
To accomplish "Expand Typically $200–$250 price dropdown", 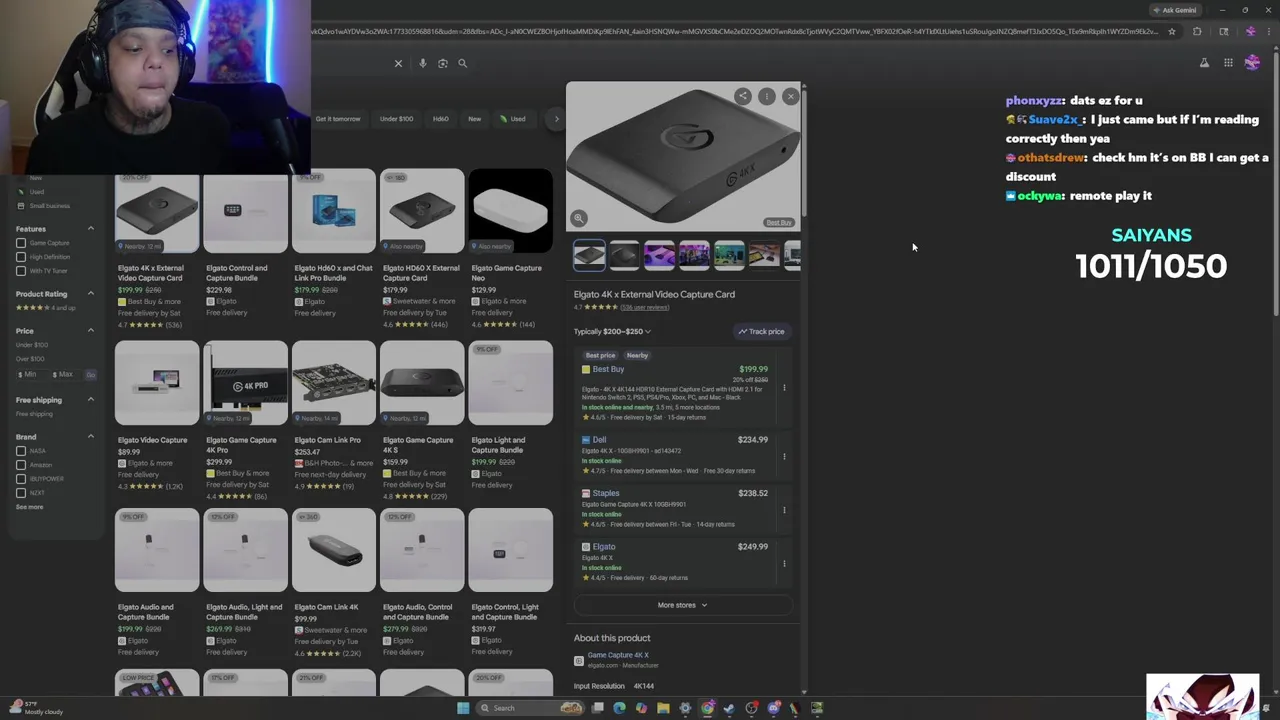I will tap(612, 331).
